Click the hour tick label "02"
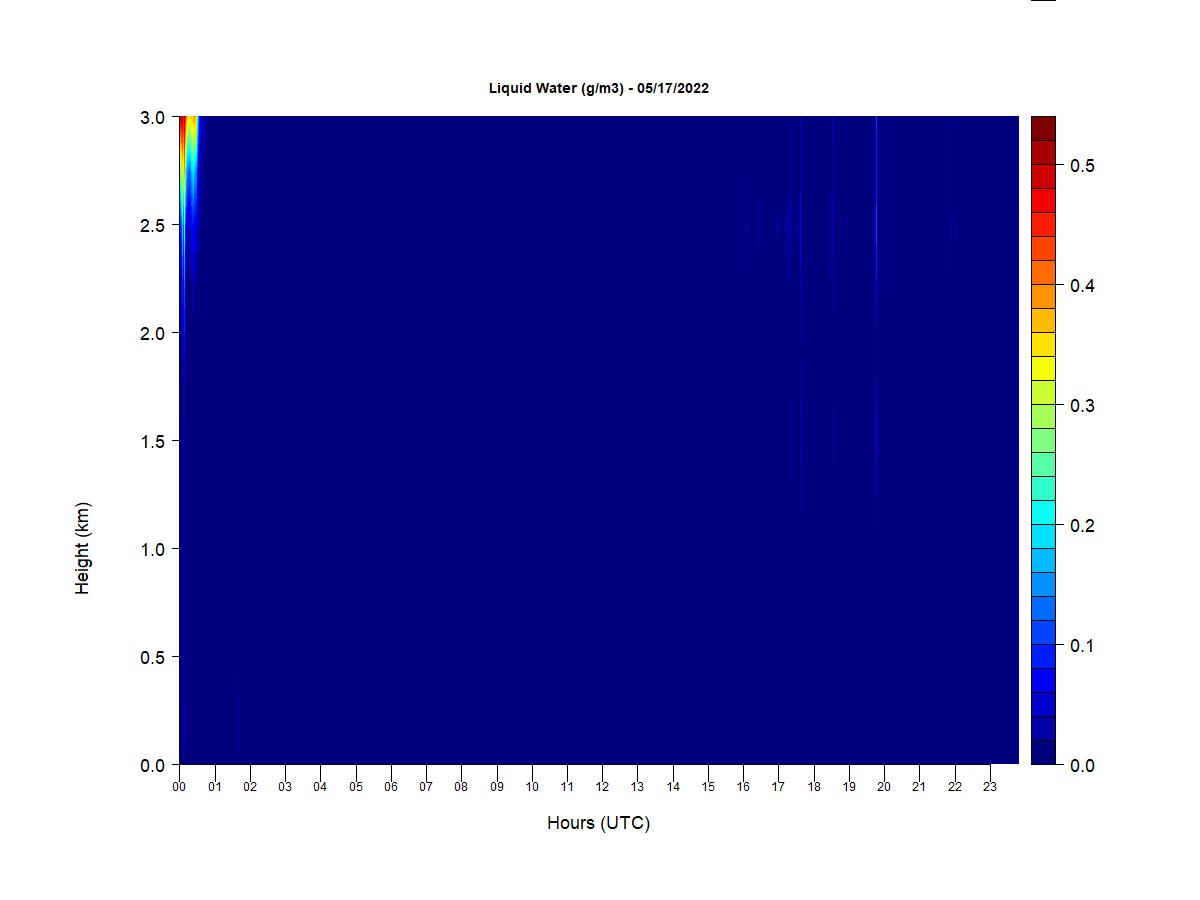This screenshot has width=1200, height=900. tap(250, 787)
